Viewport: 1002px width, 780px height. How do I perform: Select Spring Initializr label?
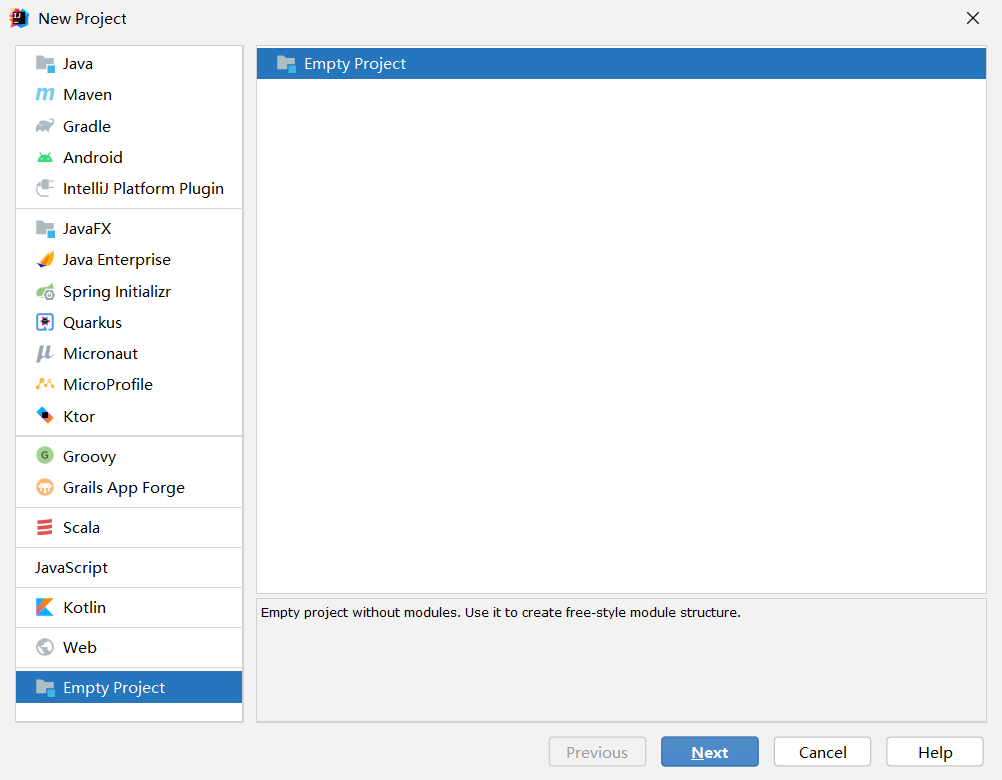pos(117,292)
